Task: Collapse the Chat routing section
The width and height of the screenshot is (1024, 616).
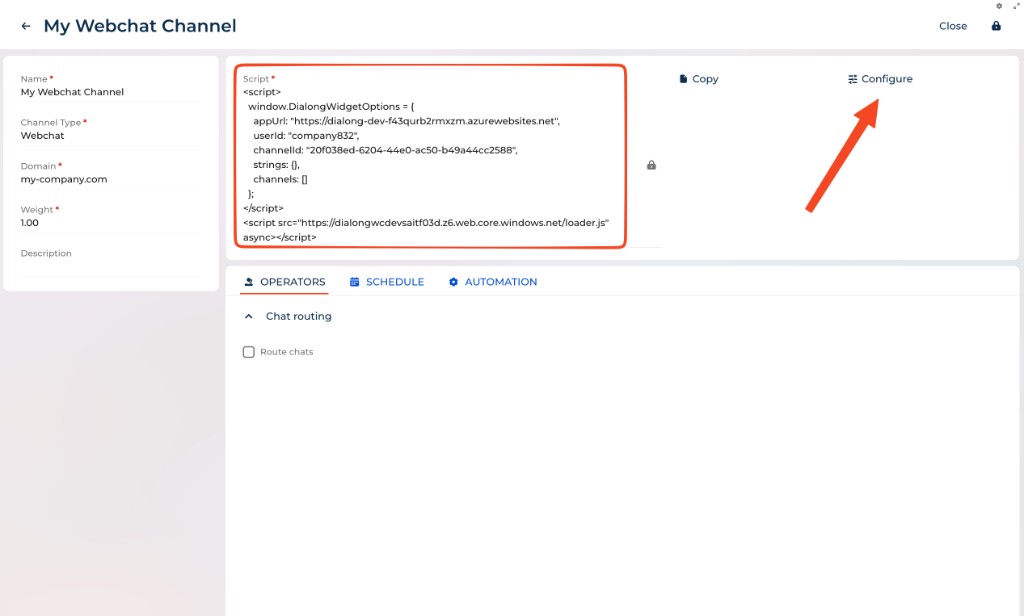Action: pos(248,316)
